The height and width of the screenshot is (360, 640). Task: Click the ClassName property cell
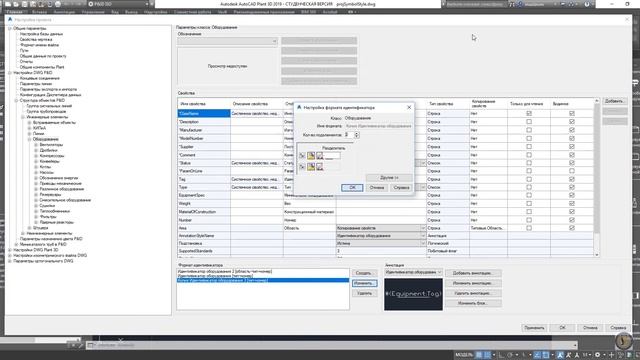coord(204,113)
